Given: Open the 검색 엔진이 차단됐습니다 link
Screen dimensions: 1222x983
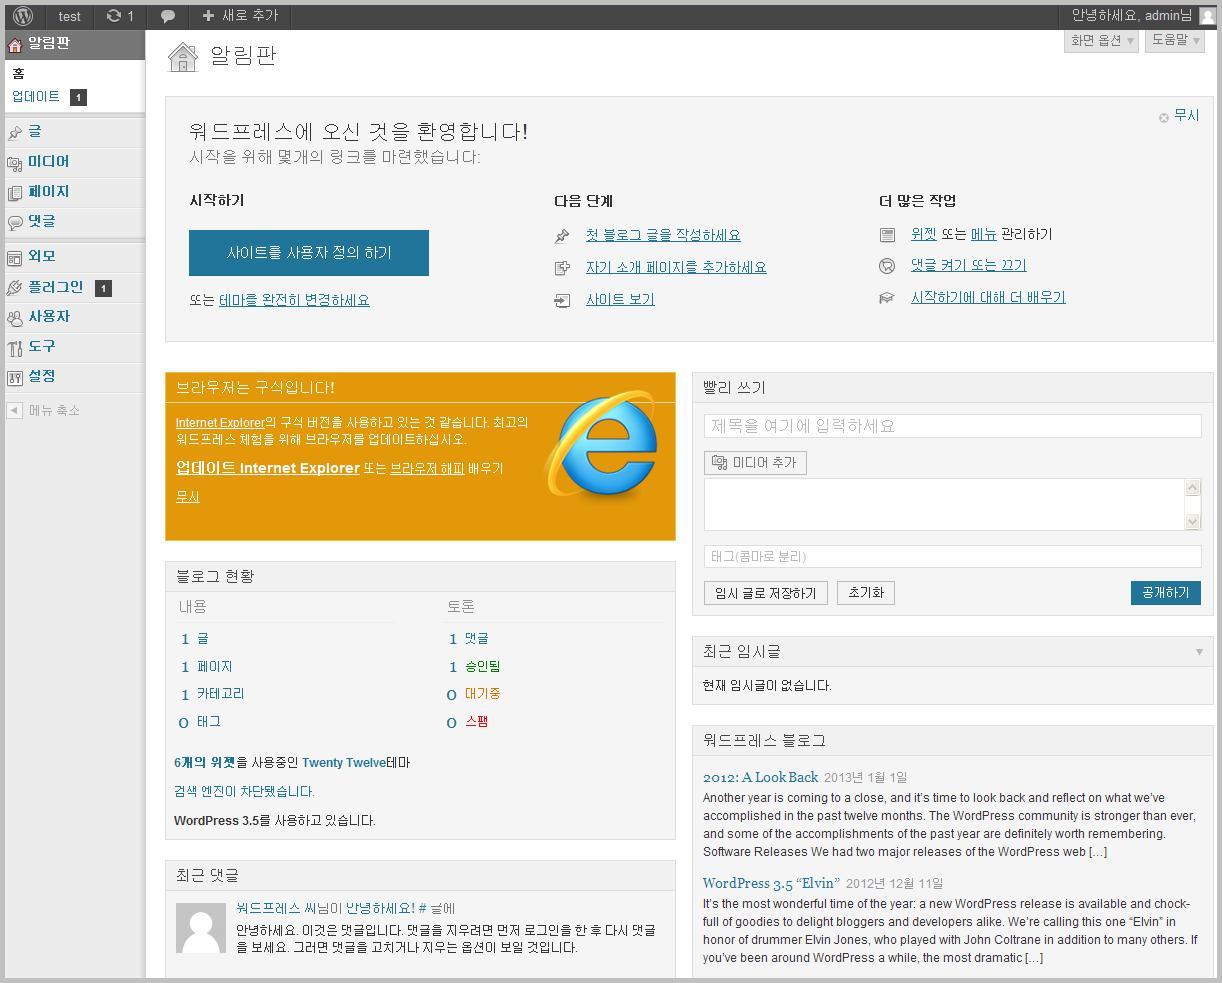Looking at the screenshot, I should pyautogui.click(x=244, y=792).
